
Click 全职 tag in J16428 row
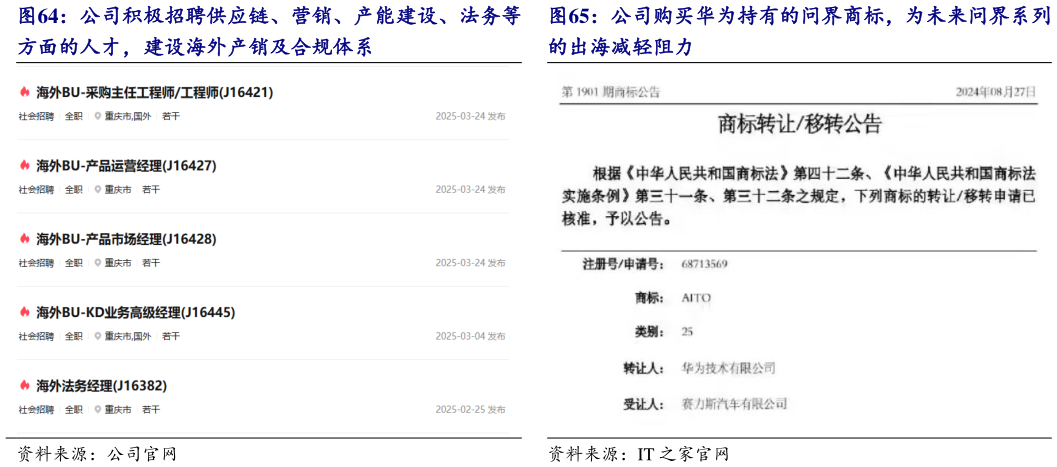[73, 263]
